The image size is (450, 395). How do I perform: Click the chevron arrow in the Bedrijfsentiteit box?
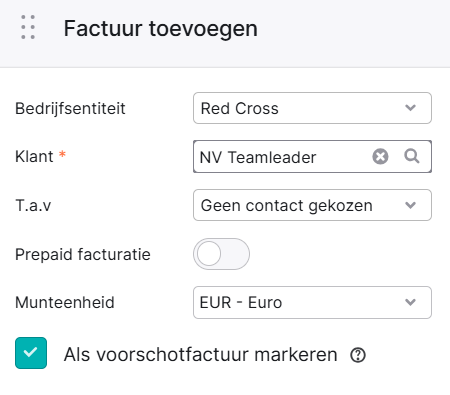point(410,108)
